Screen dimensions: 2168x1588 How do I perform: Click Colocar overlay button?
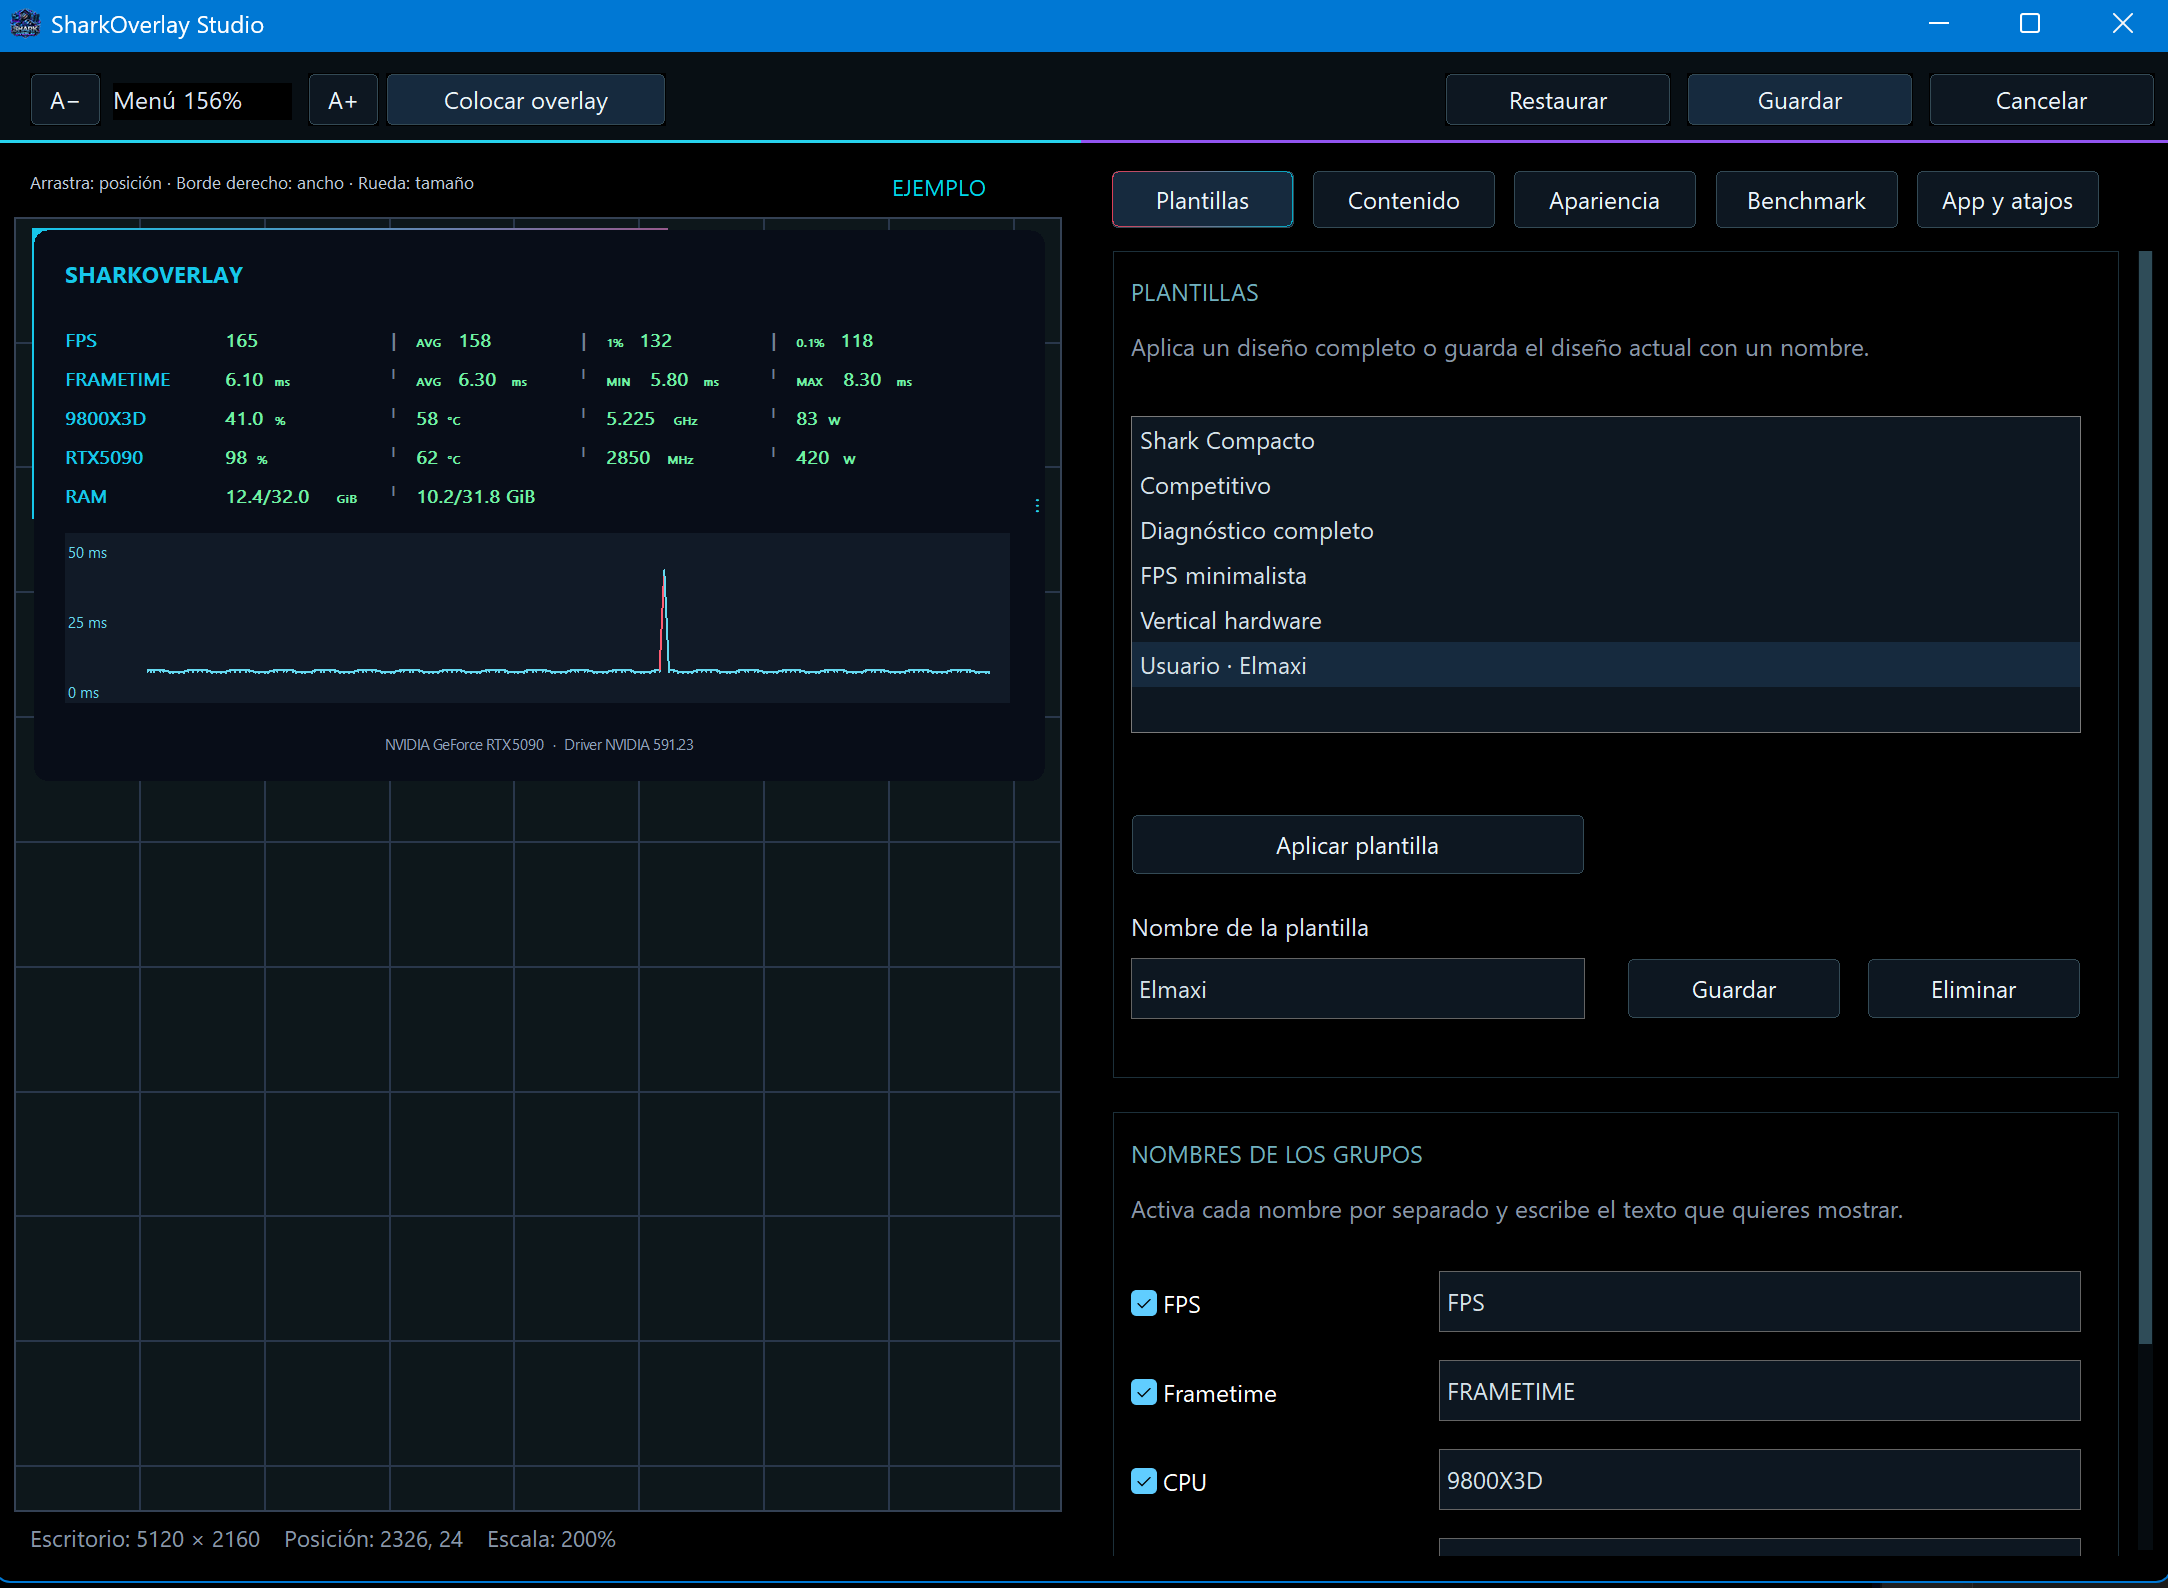point(526,100)
